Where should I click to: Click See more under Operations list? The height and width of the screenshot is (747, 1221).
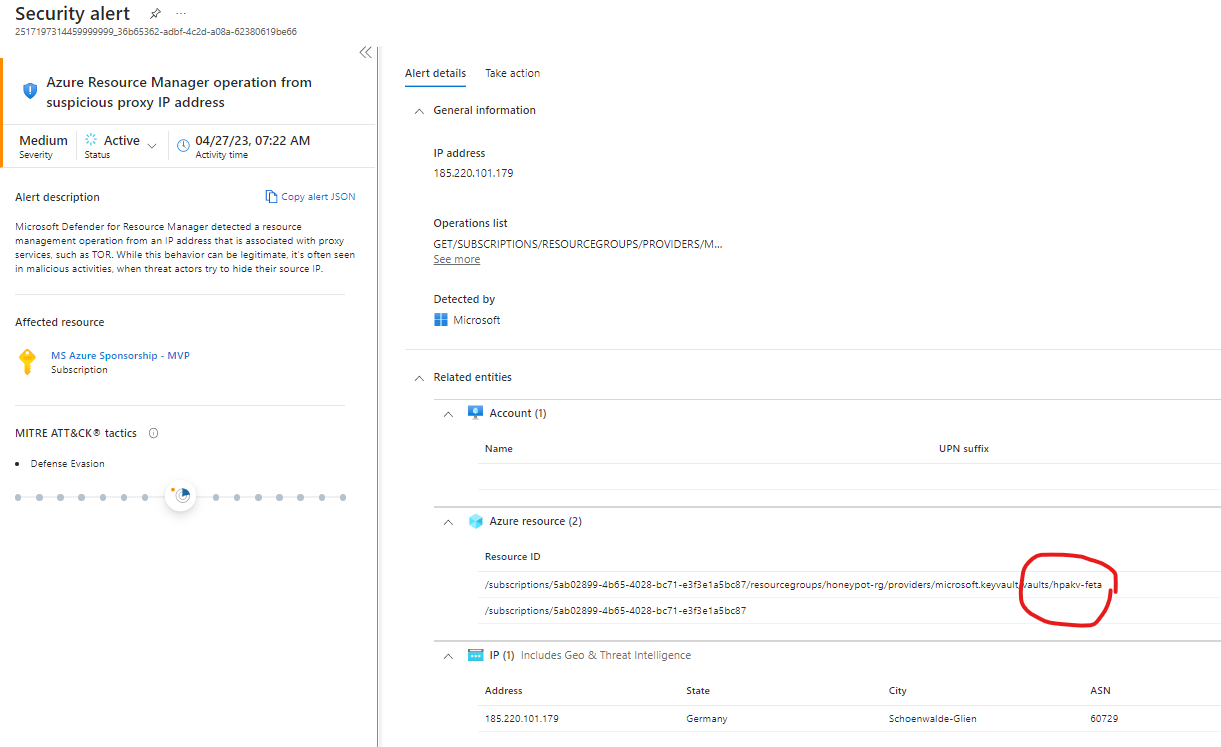click(456, 259)
